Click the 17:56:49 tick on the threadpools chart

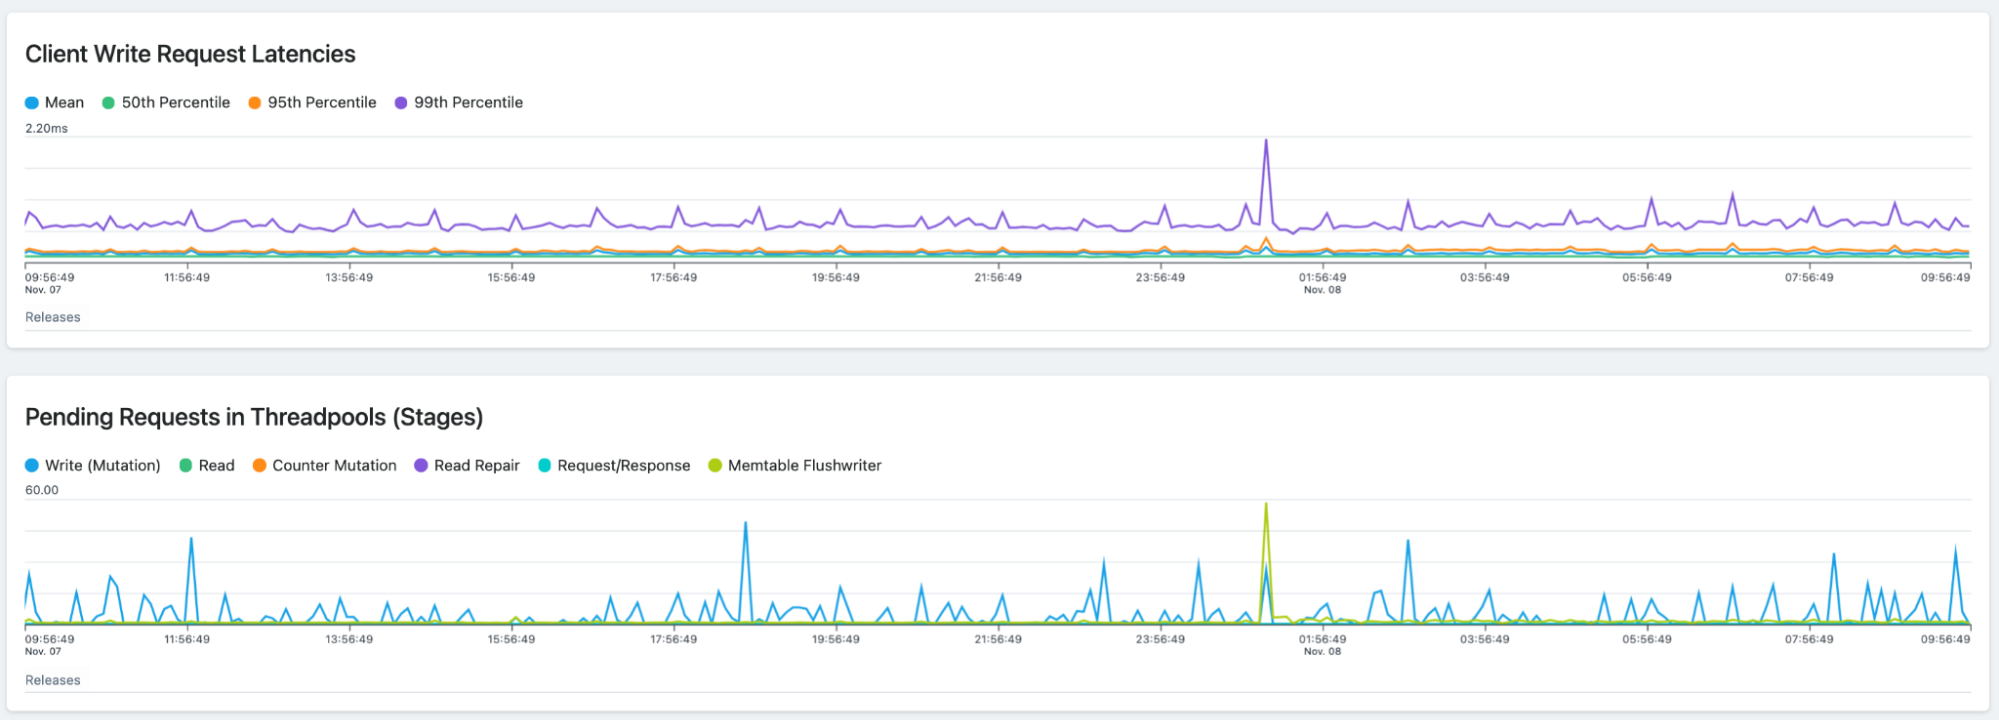pos(673,639)
